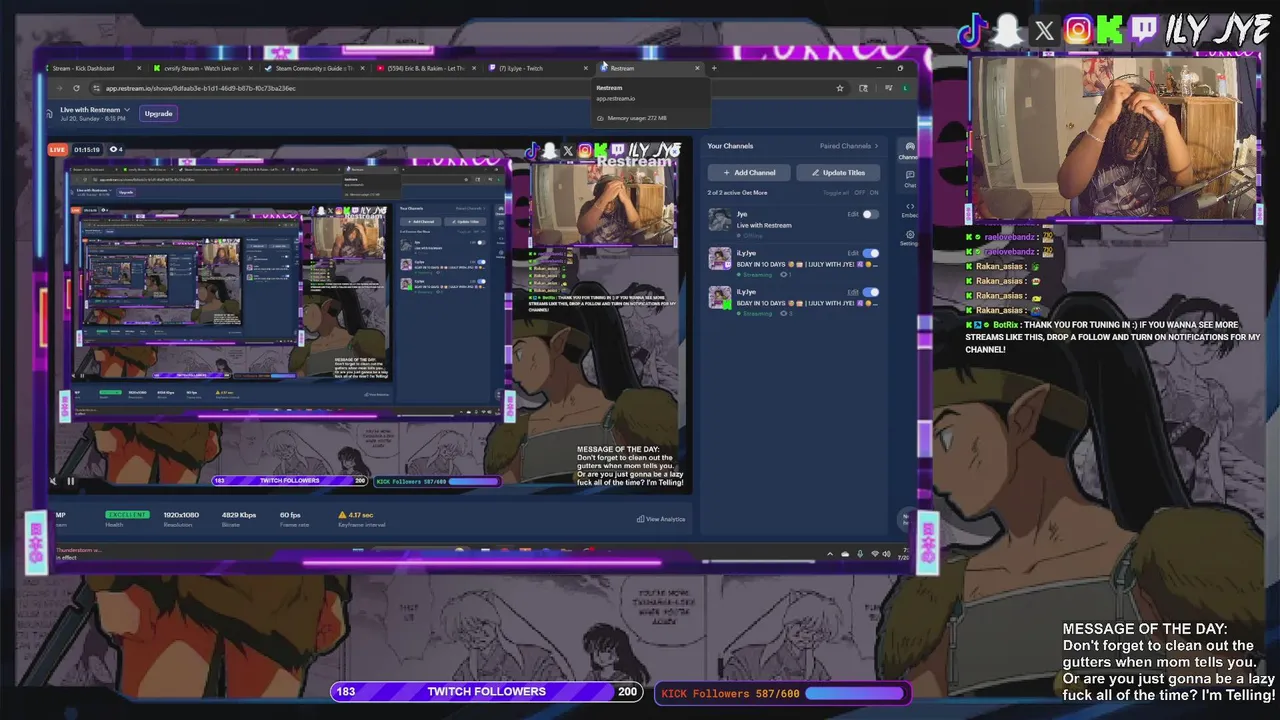The height and width of the screenshot is (720, 1280).
Task: Click the site info icon in address bar
Action: [x=95, y=88]
